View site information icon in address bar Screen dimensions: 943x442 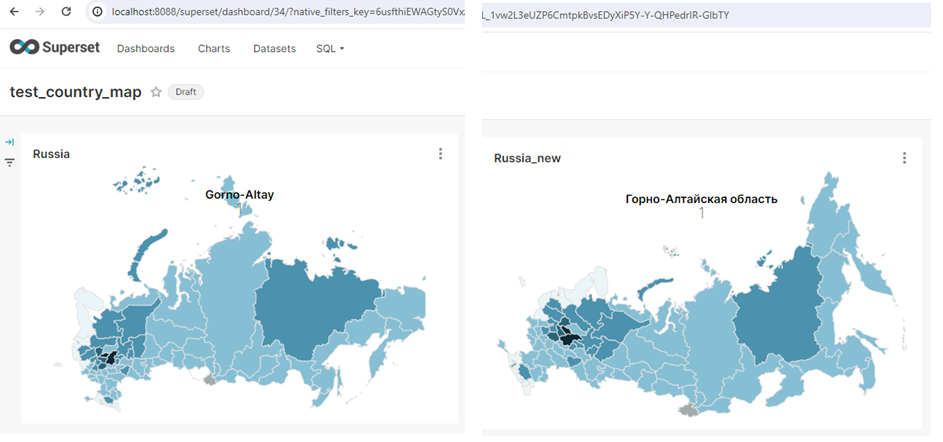click(99, 11)
